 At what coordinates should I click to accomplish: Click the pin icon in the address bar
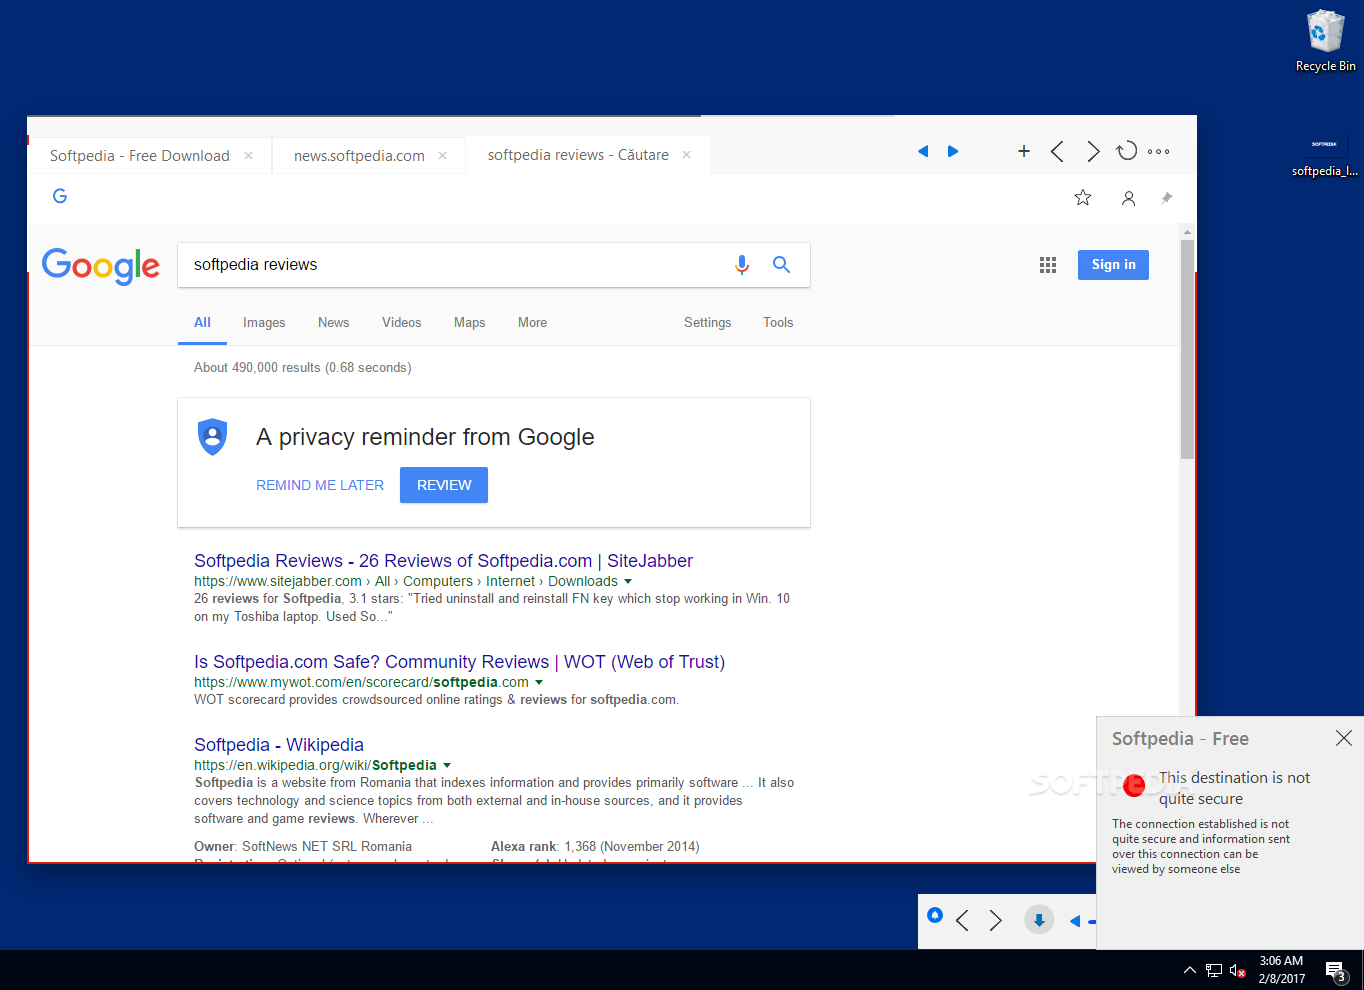point(1166,198)
